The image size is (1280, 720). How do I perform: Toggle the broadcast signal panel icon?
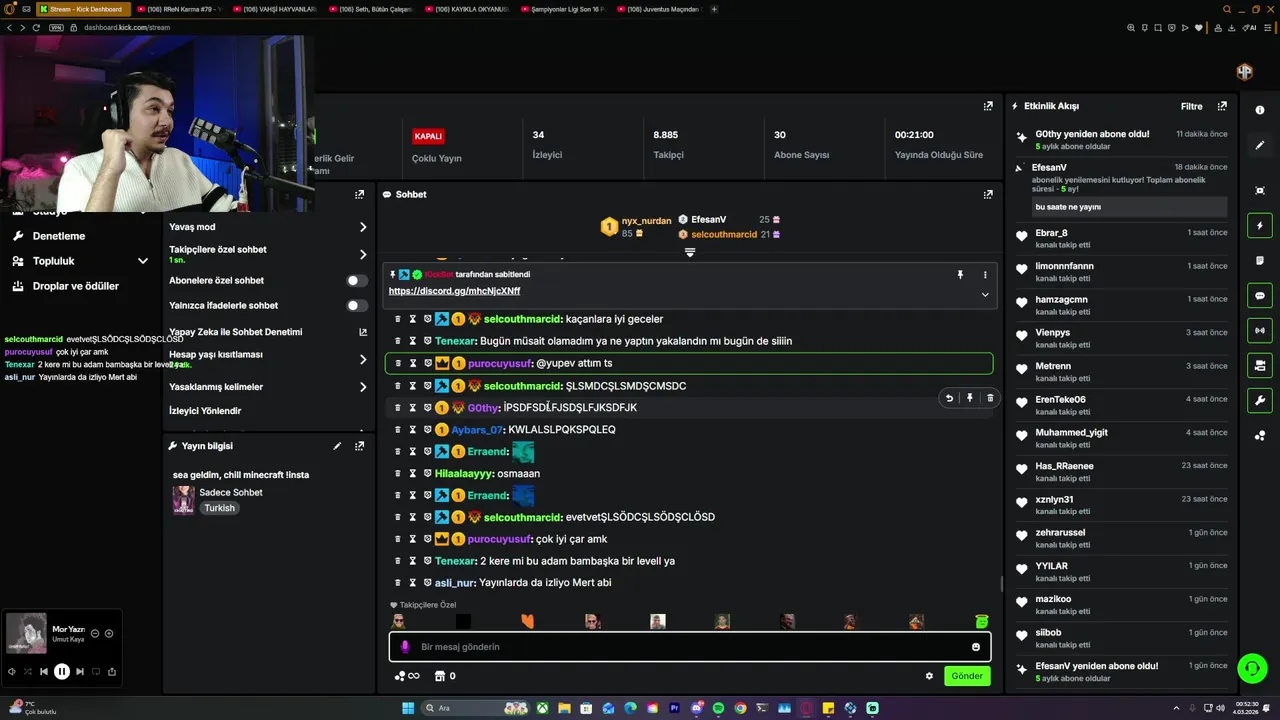click(x=1260, y=330)
